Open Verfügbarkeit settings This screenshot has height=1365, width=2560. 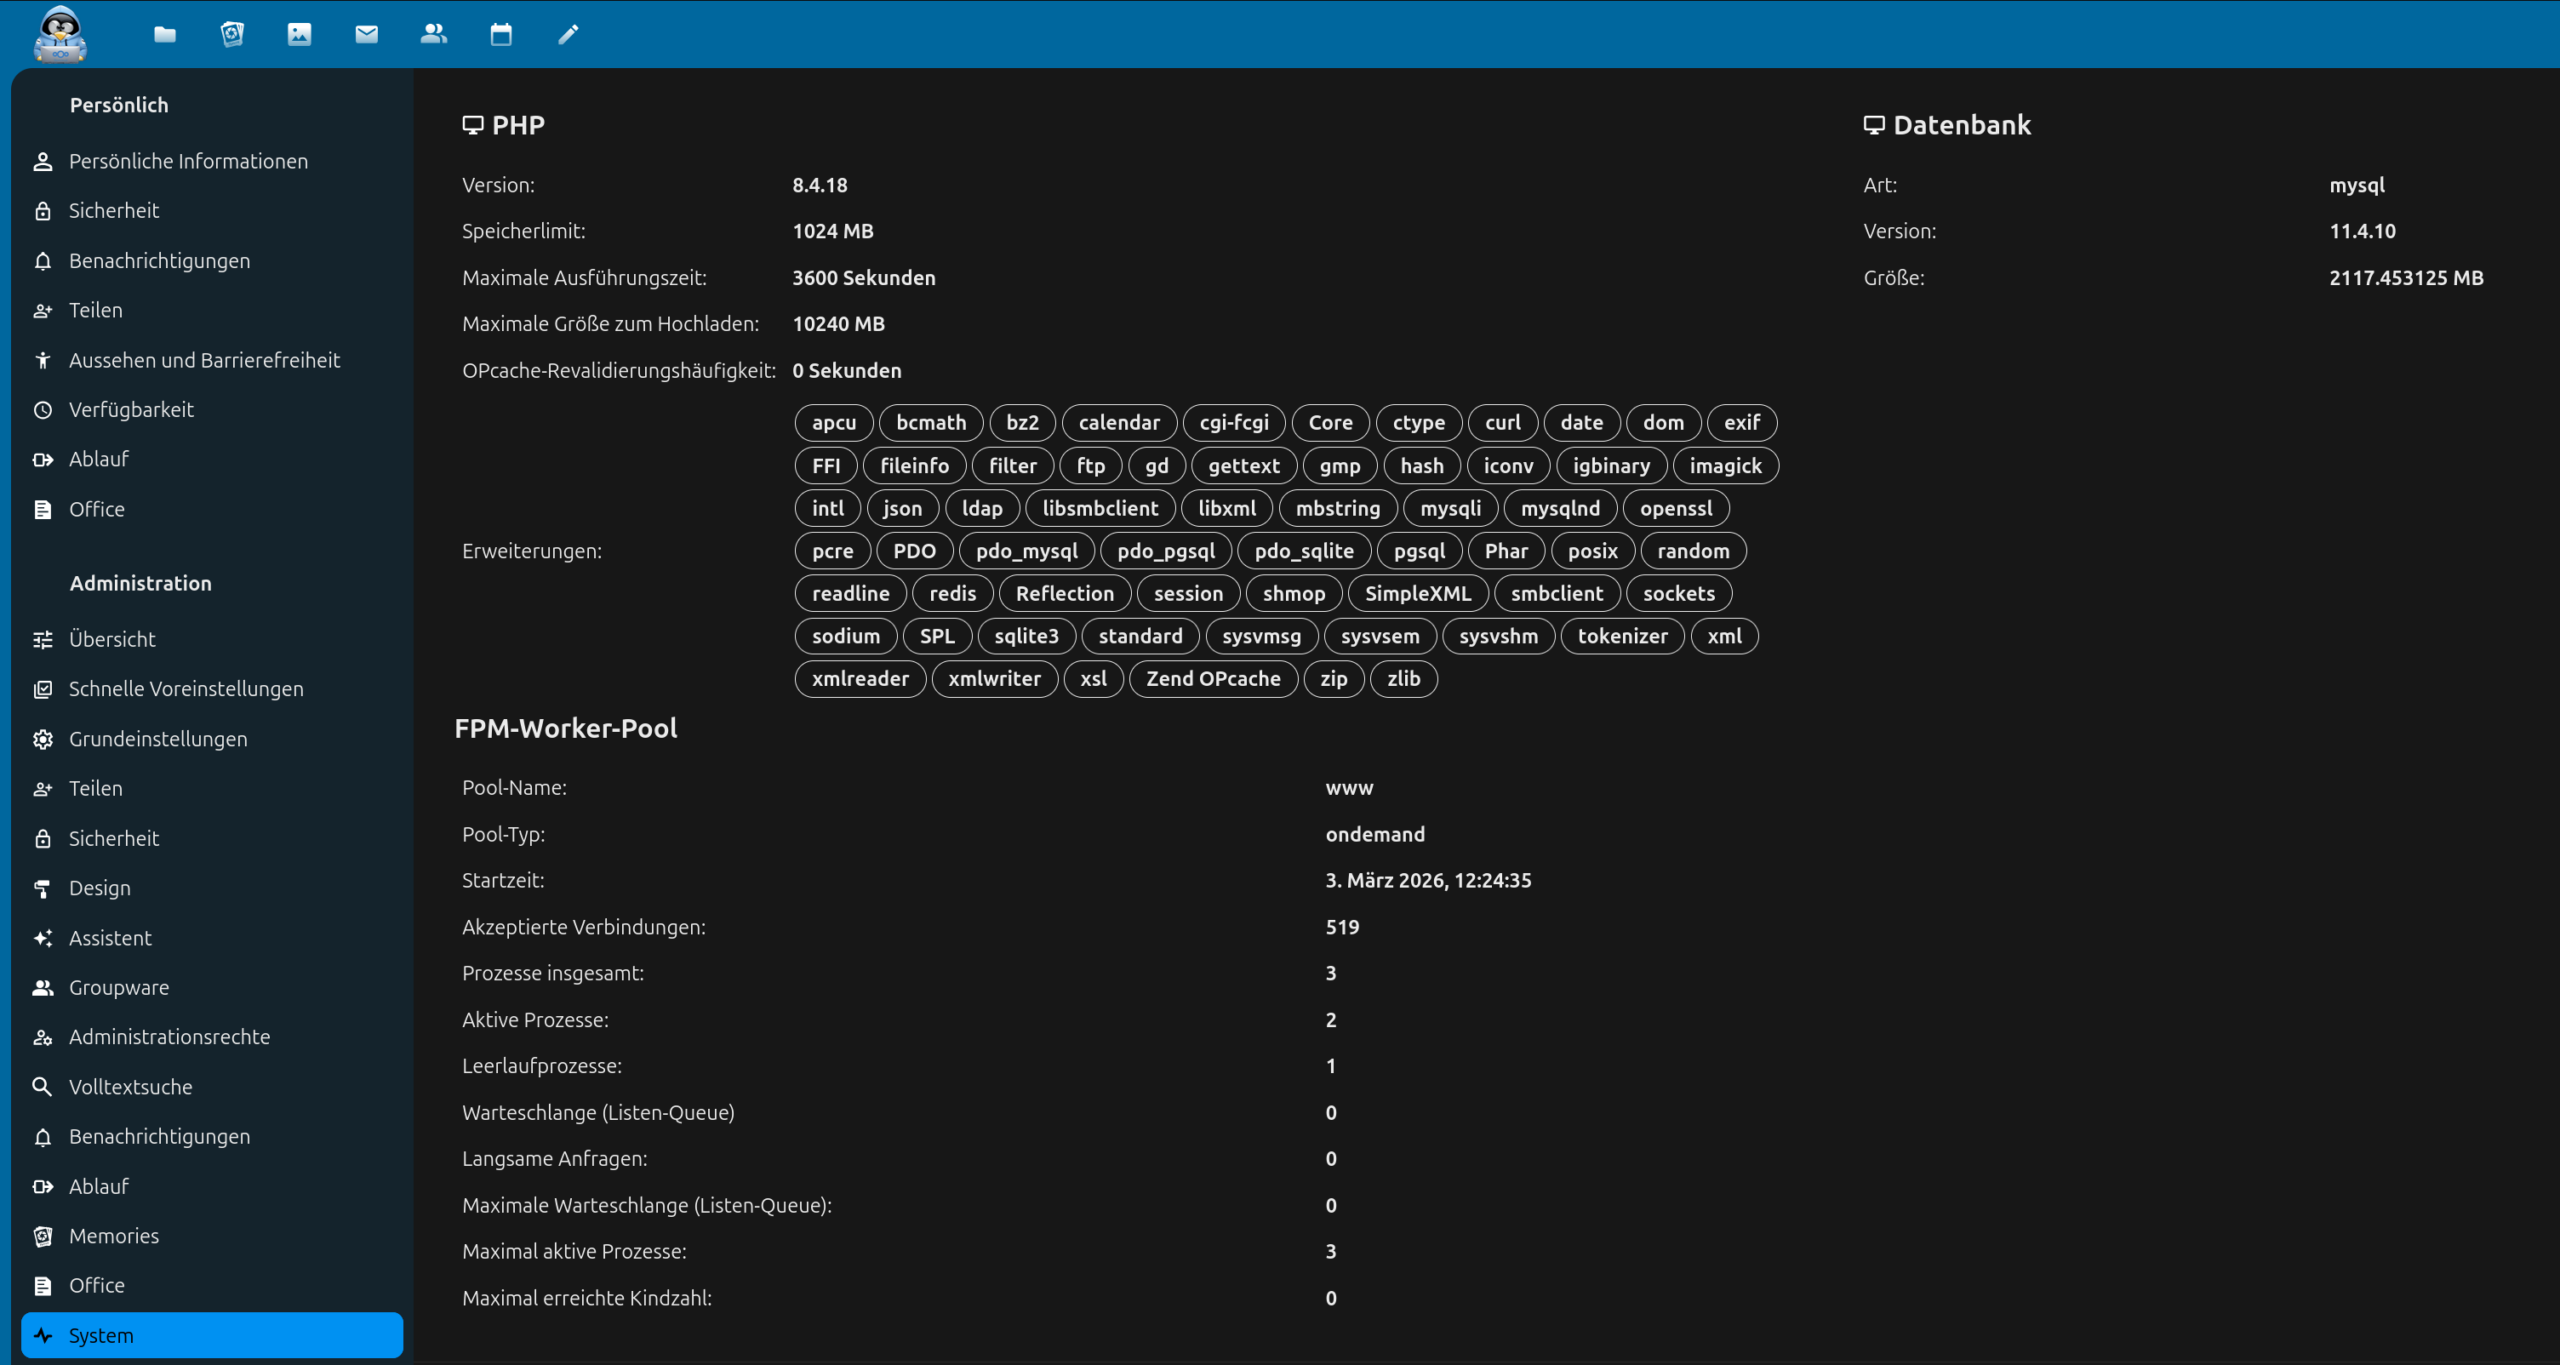[131, 409]
